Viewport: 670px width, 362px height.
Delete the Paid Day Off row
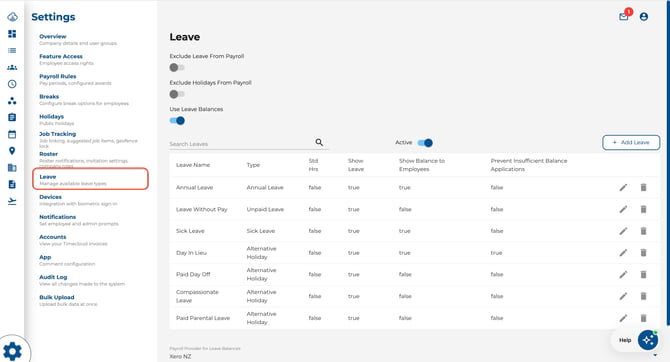[644, 274]
